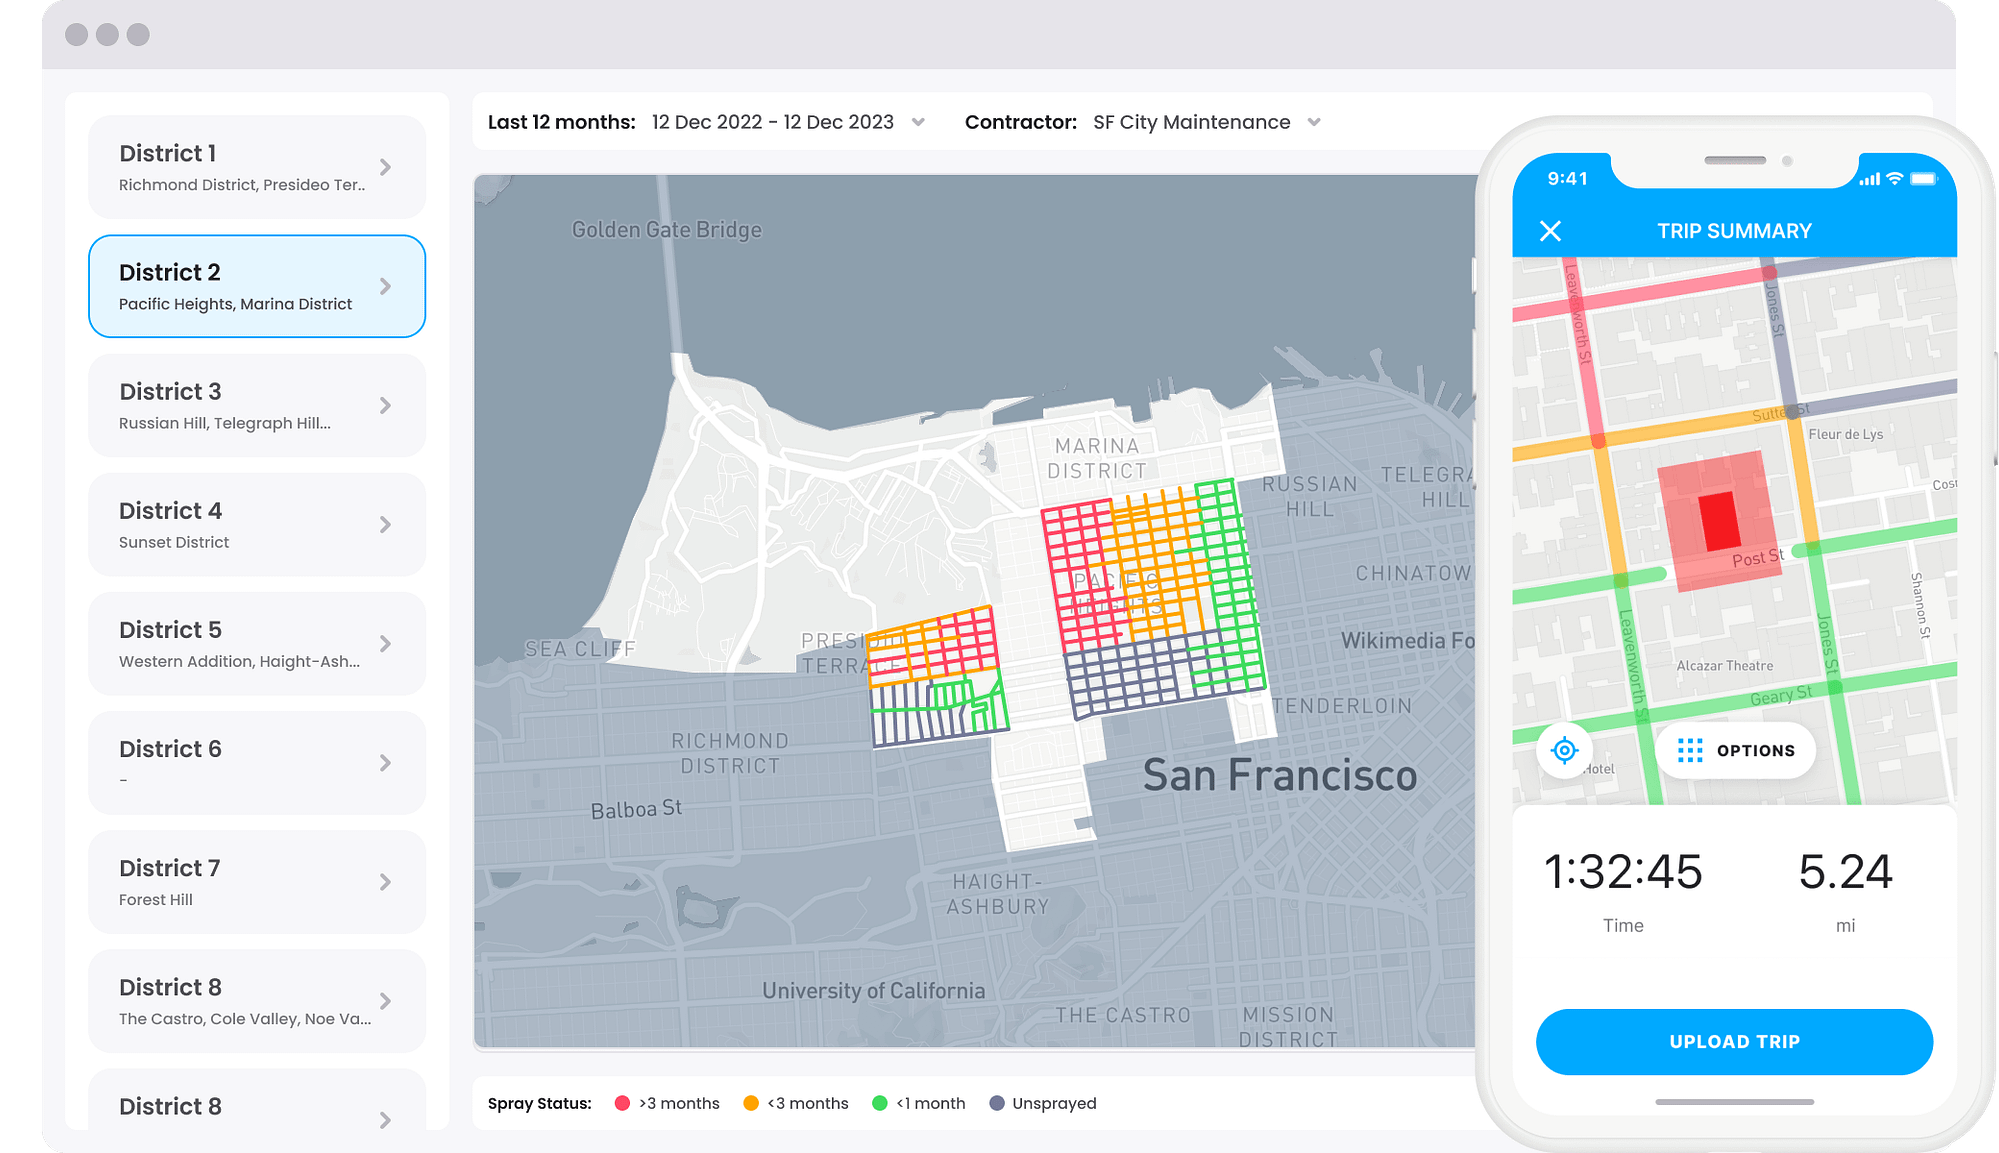The height and width of the screenshot is (1153, 1999).
Task: Select the Unsprayed legend indicator
Action: coord(996,1103)
